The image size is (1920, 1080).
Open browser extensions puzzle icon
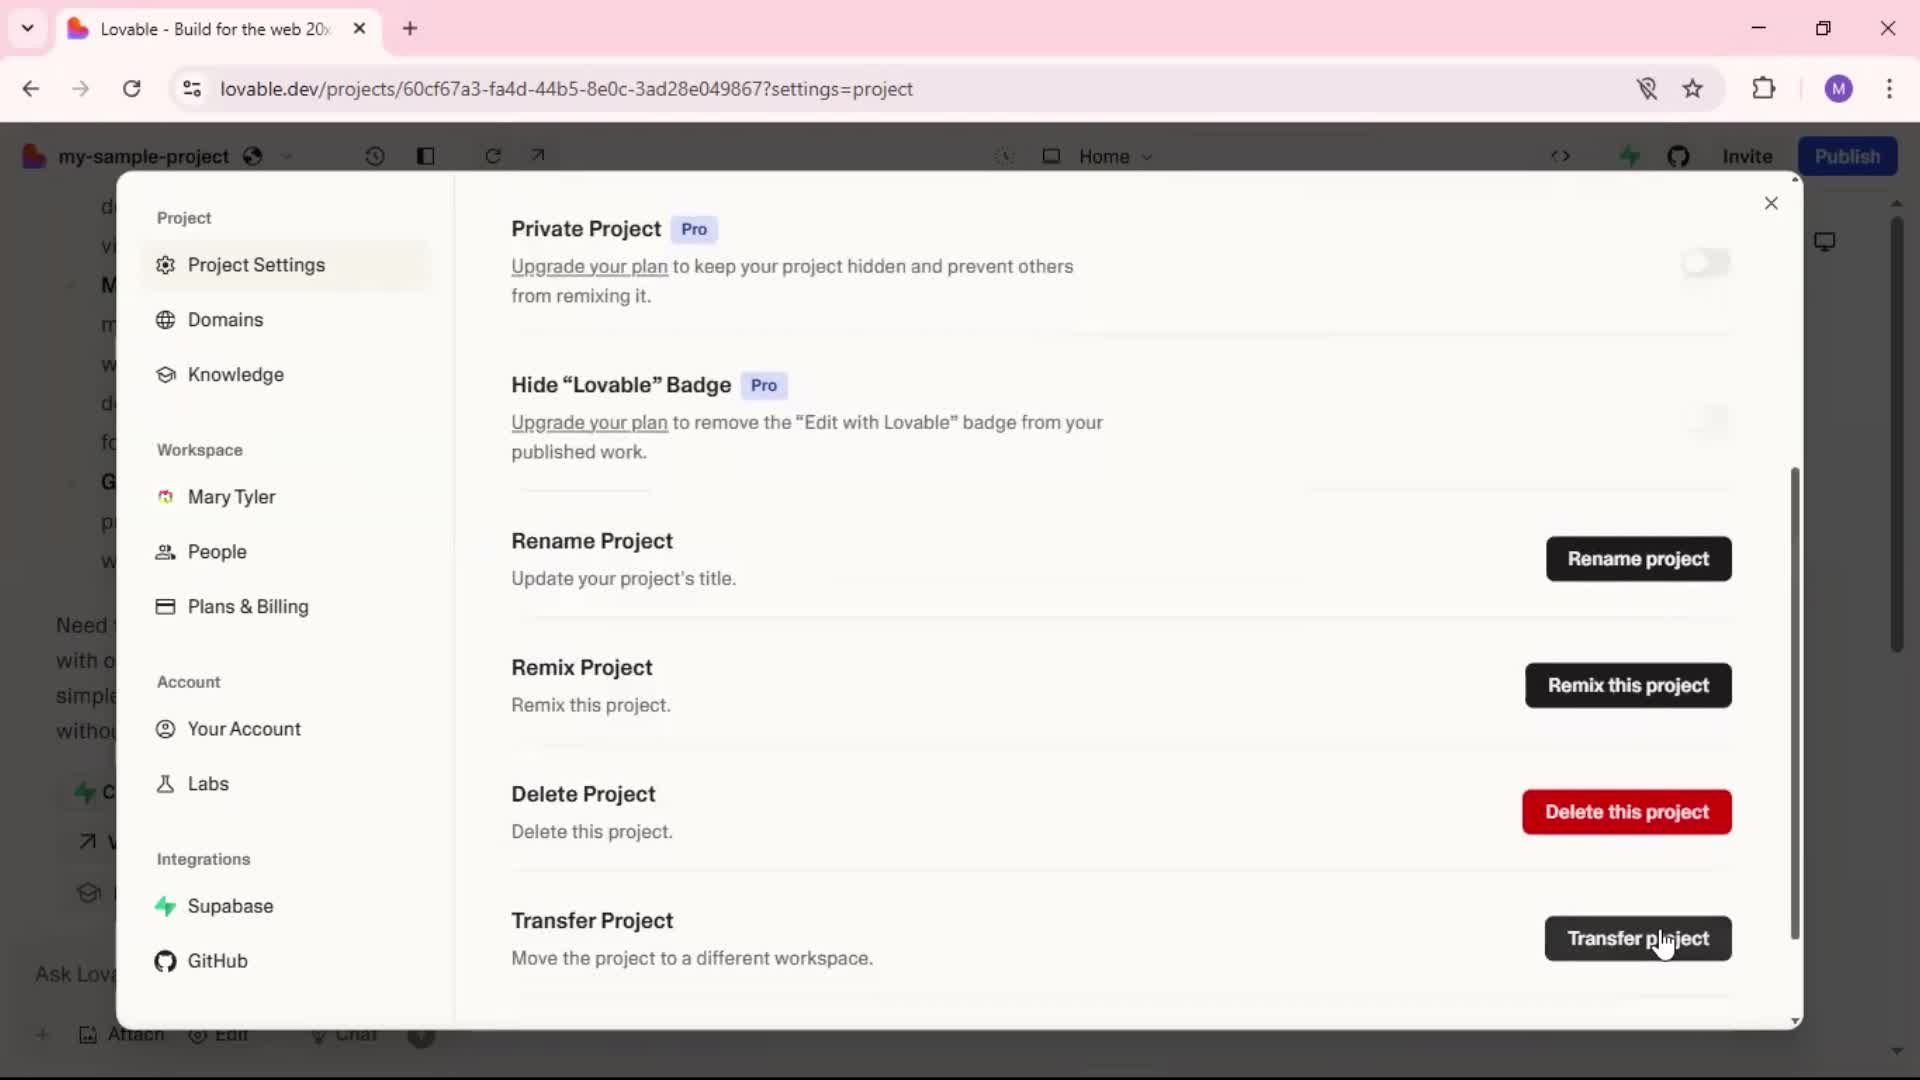click(x=1764, y=88)
